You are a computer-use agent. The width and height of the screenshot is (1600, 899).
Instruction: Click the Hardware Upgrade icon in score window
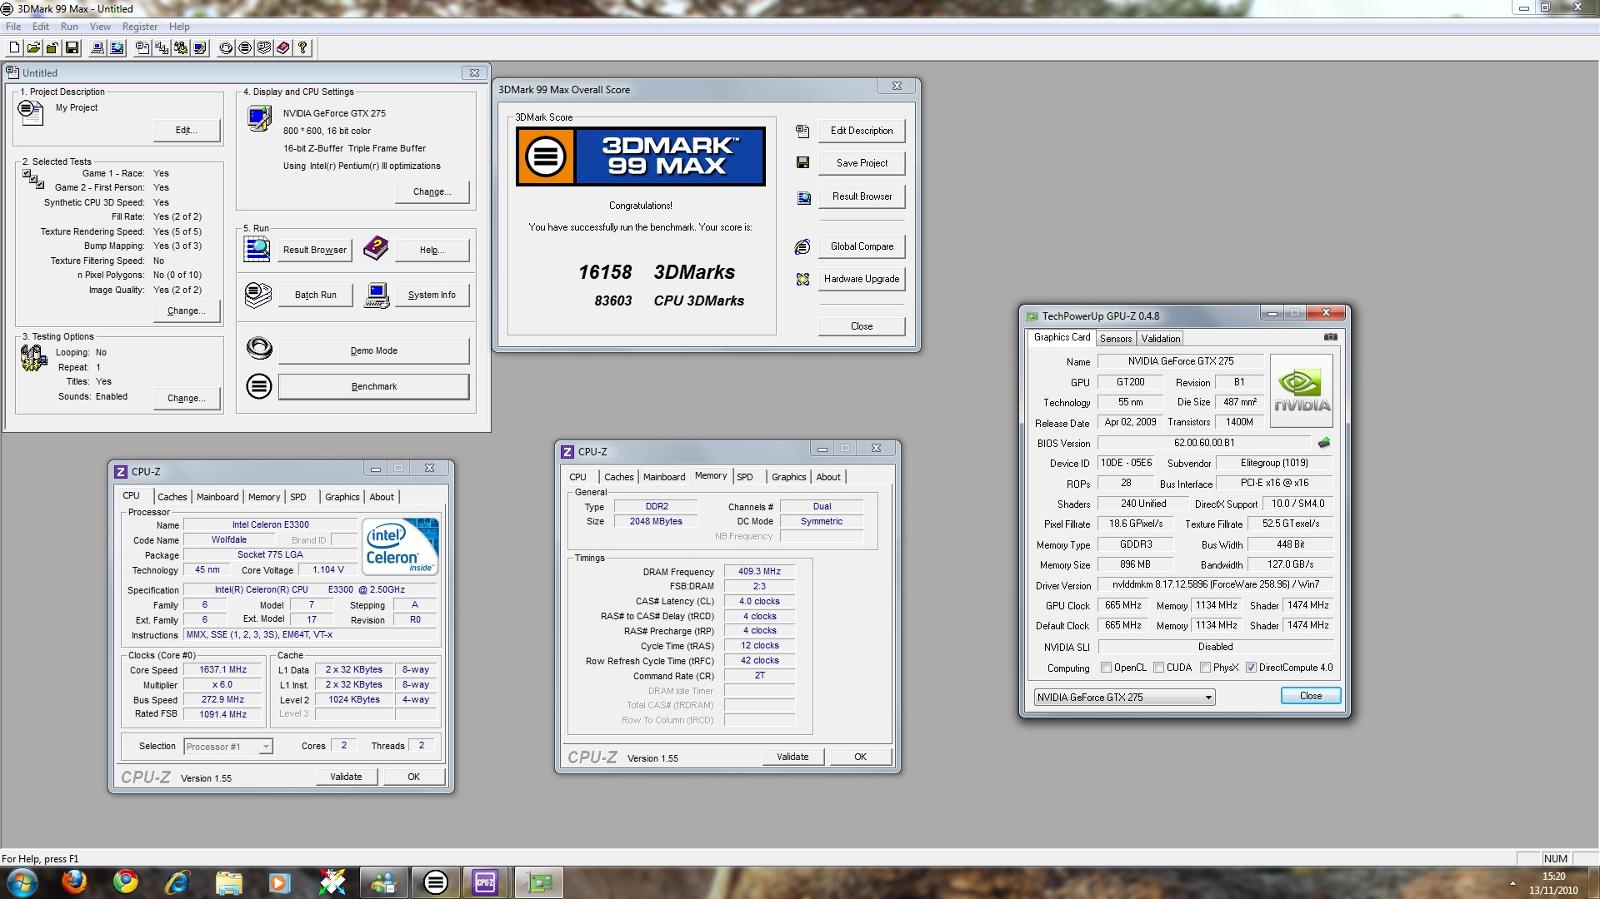click(x=802, y=280)
